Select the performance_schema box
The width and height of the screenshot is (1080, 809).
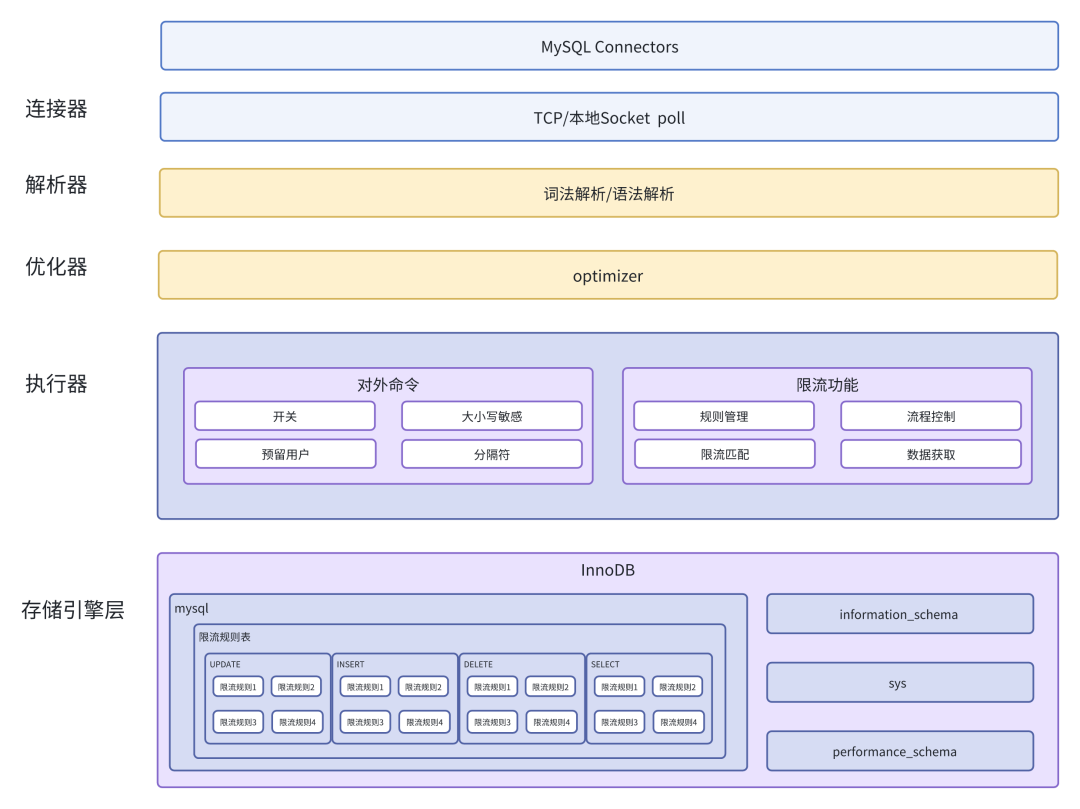coord(900,750)
